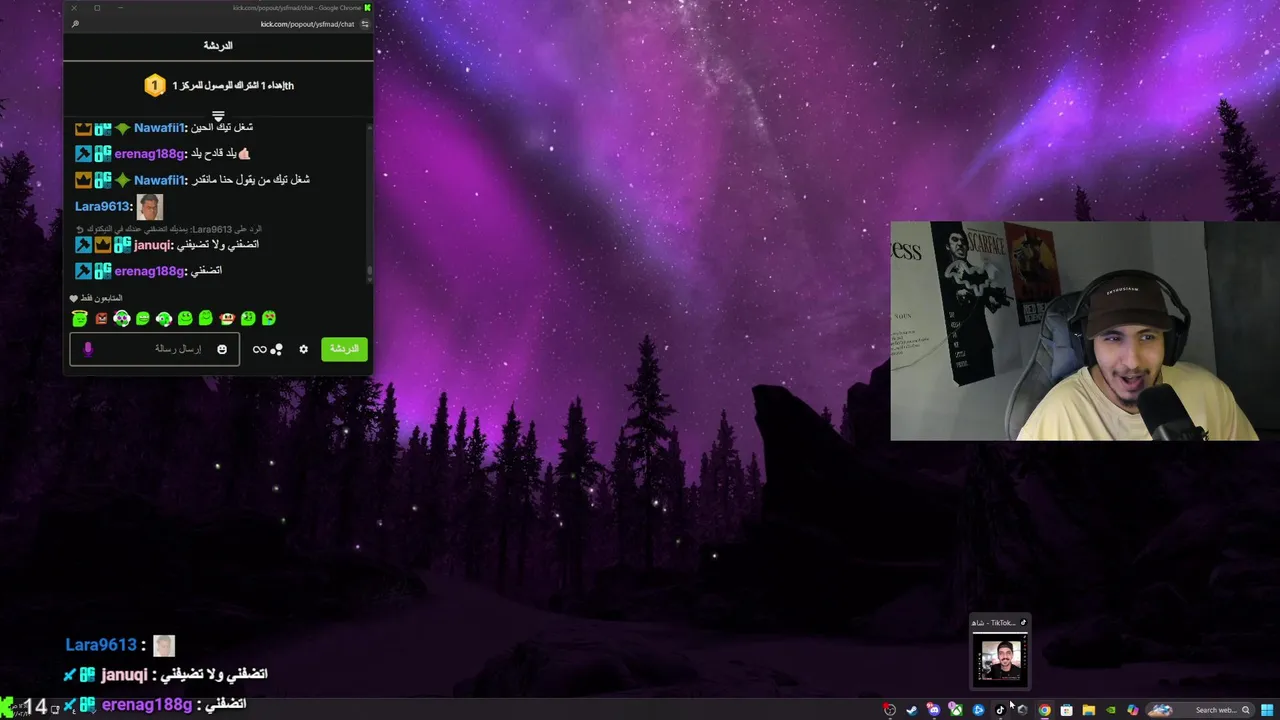Screen dimensions: 1280x720
Task: Click erenag188g on the اتضفني message
Action: point(150,271)
